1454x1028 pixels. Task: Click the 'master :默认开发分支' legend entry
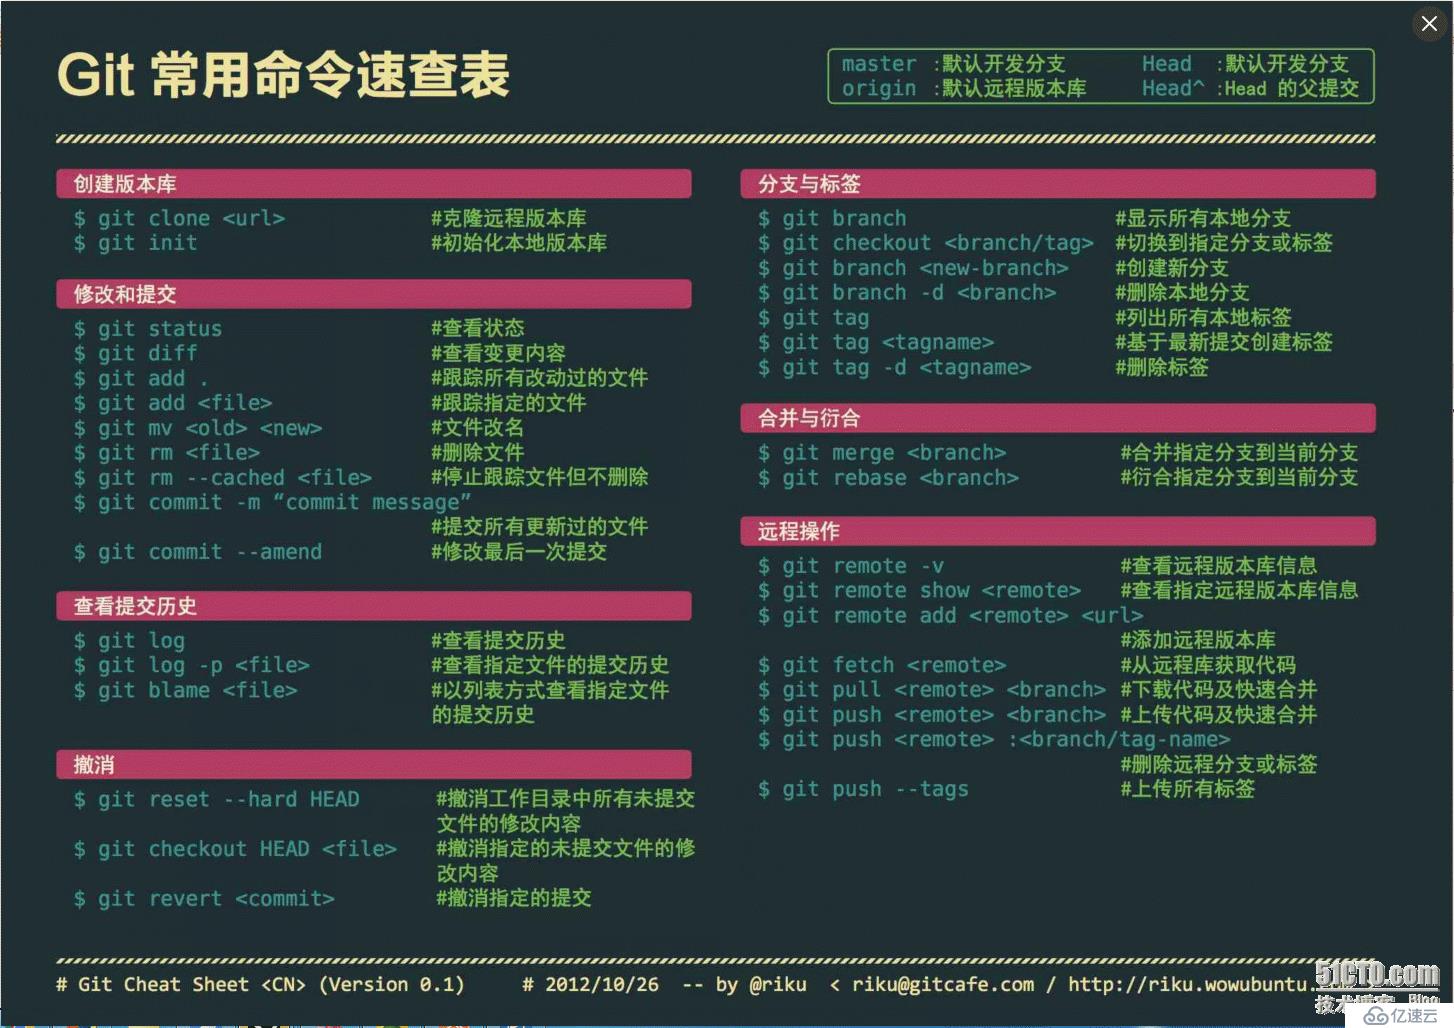(x=954, y=64)
